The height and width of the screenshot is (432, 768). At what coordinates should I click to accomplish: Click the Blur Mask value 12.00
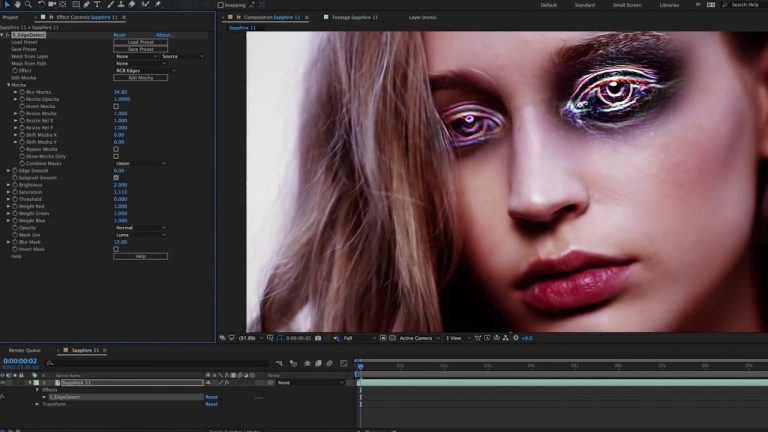point(121,242)
